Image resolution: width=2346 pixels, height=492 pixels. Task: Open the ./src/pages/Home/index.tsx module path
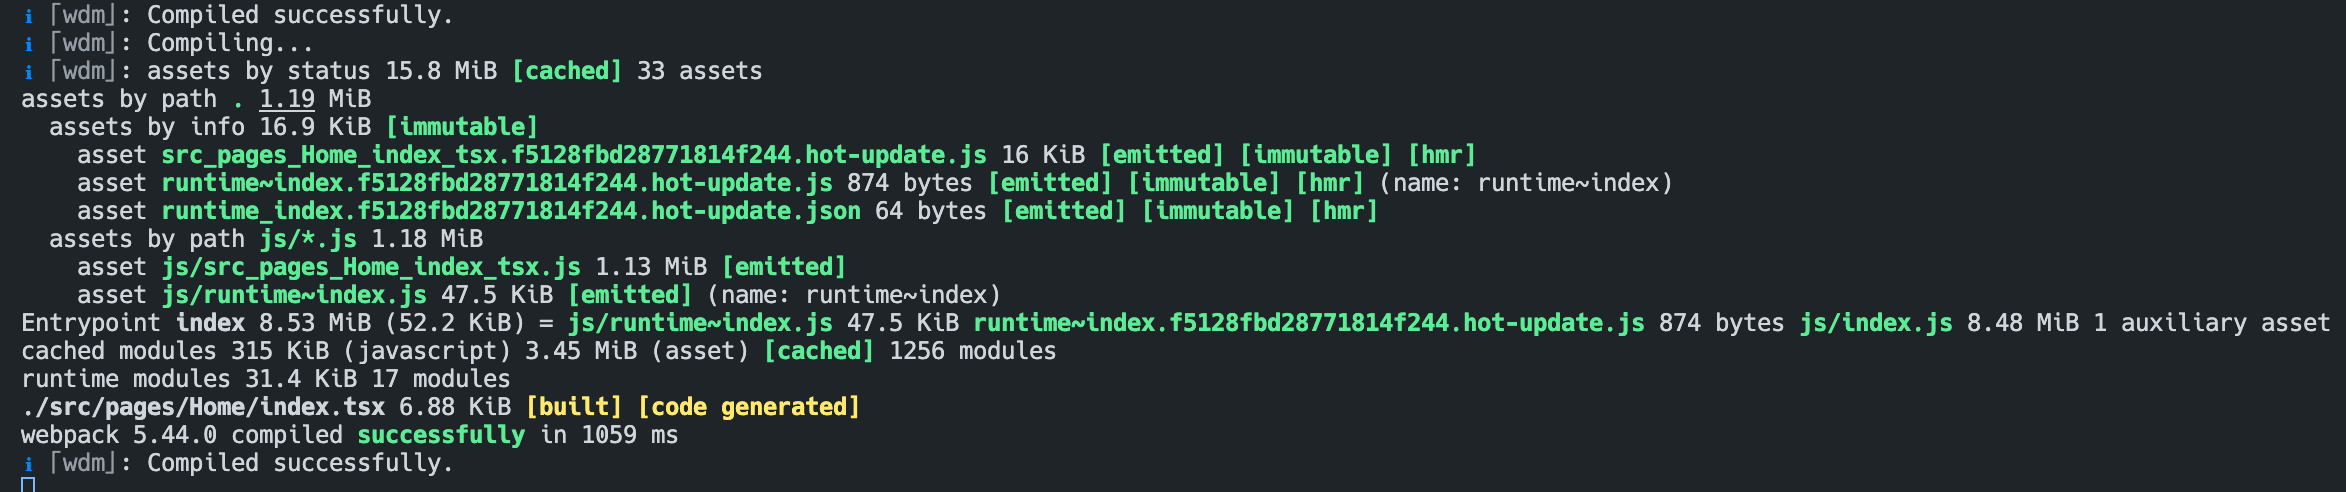click(x=203, y=407)
